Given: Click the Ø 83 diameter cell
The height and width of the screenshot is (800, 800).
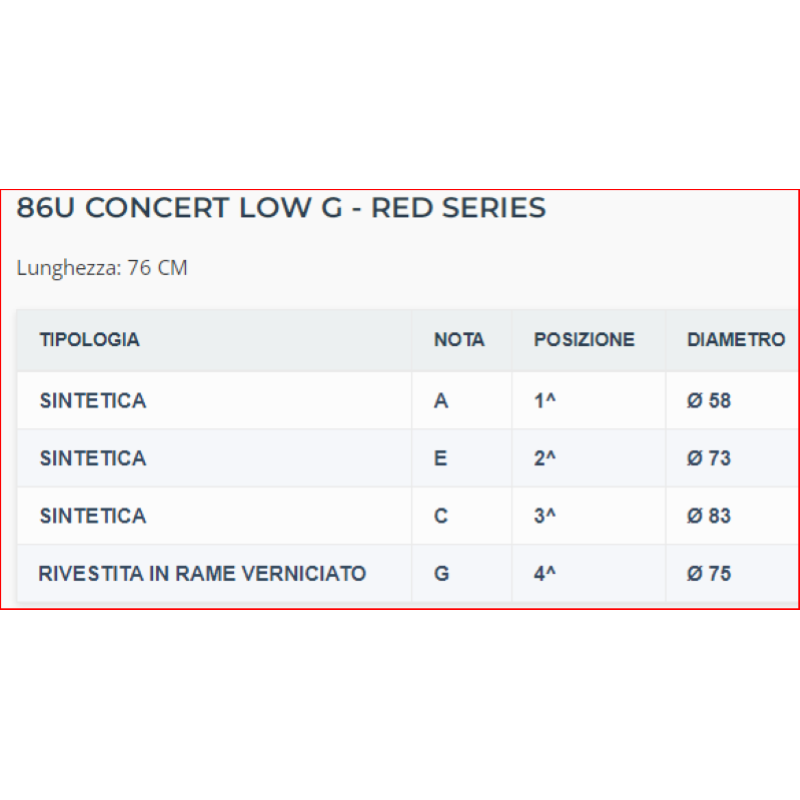Looking at the screenshot, I should [x=709, y=516].
